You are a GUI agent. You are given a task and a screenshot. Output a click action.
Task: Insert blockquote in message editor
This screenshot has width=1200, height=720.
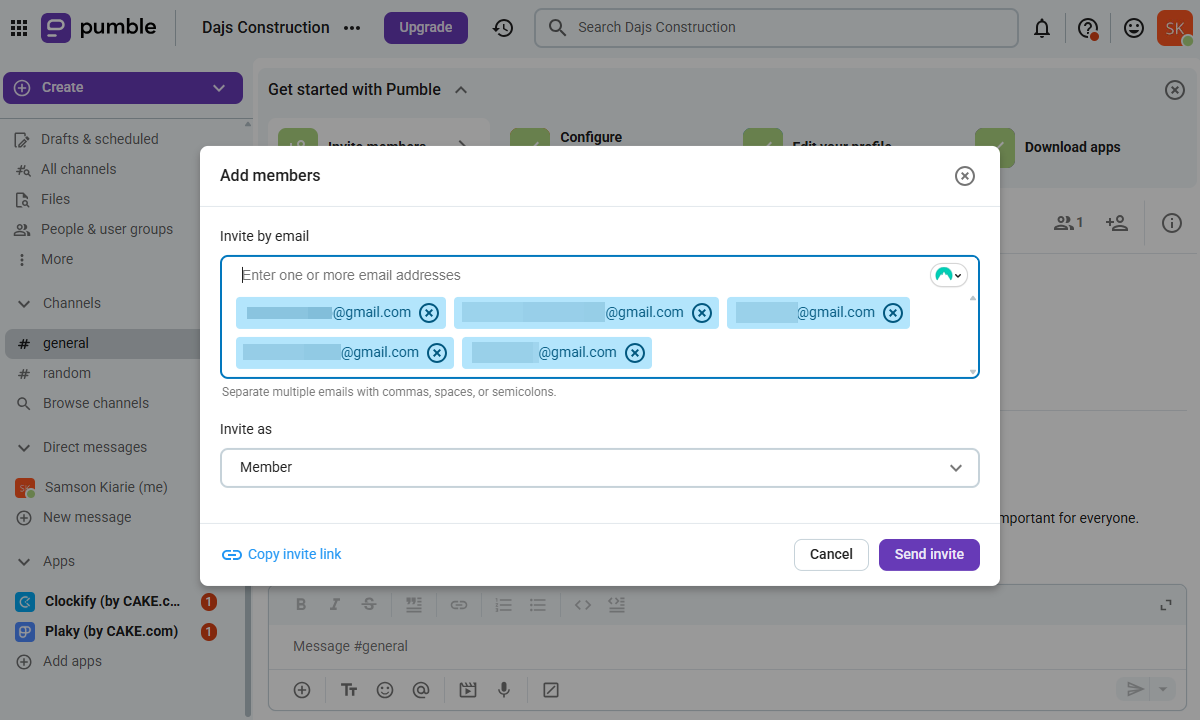[413, 605]
